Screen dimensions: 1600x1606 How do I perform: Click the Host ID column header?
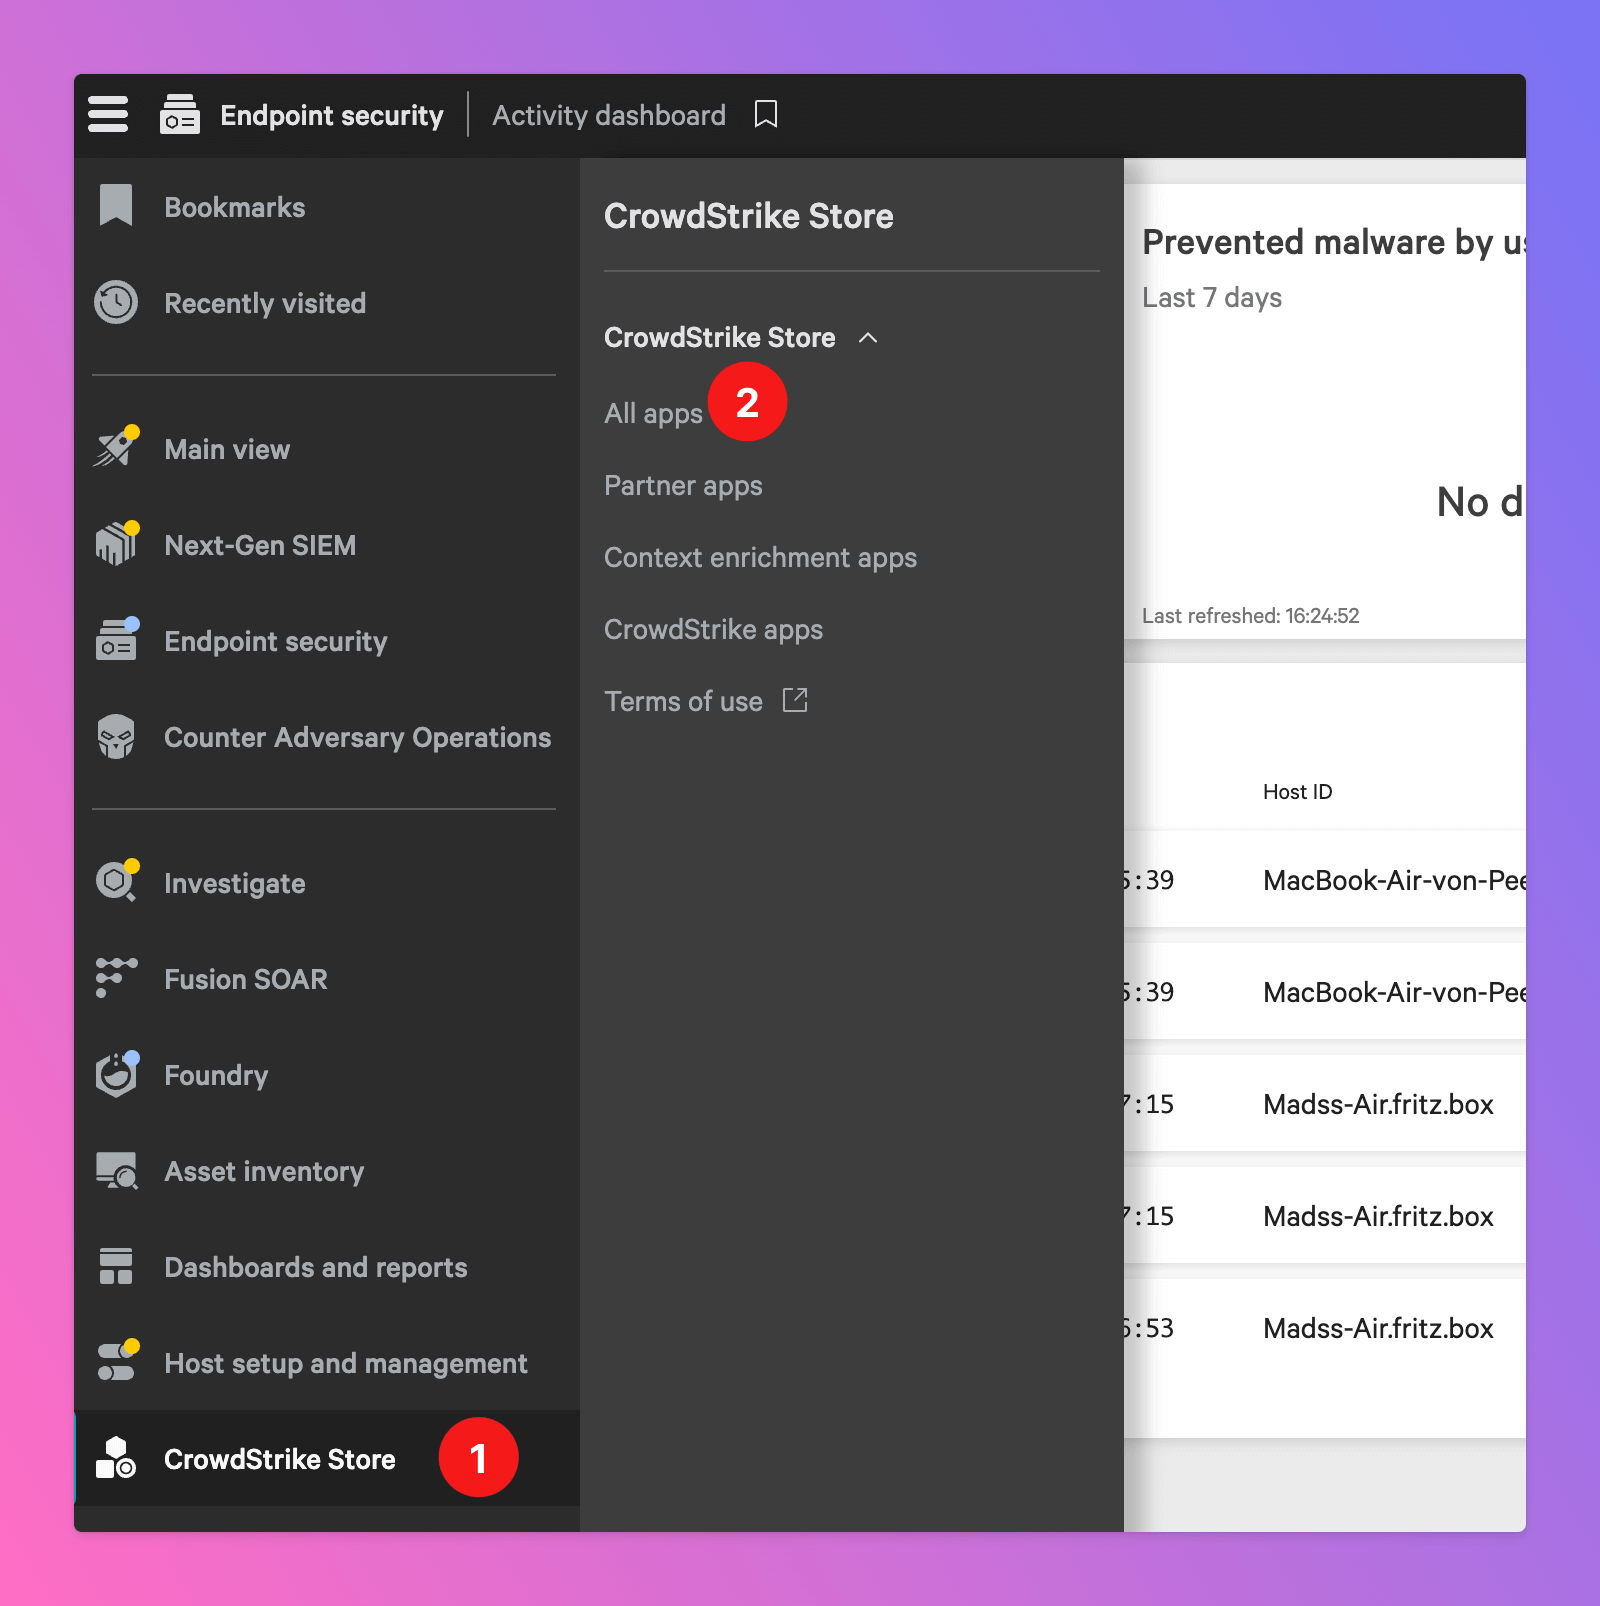pyautogui.click(x=1297, y=791)
